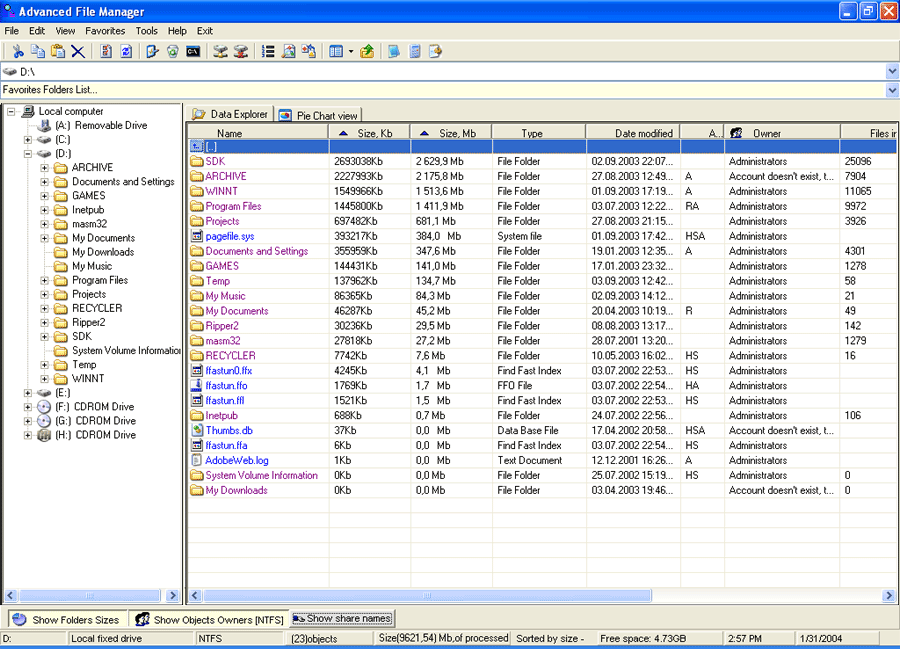Image resolution: width=900 pixels, height=649 pixels.
Task: Open the command prompt toolbar icon
Action: point(193,51)
